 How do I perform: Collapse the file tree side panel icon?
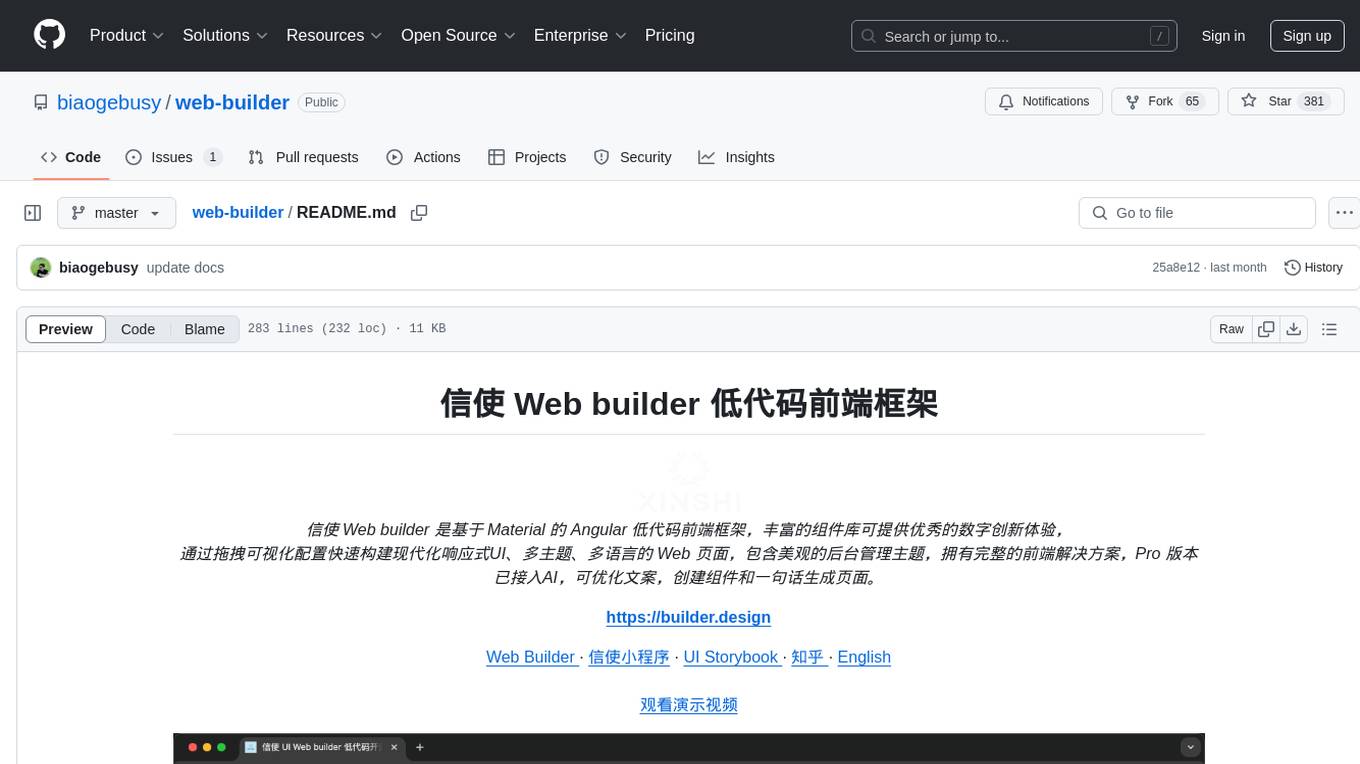33,213
